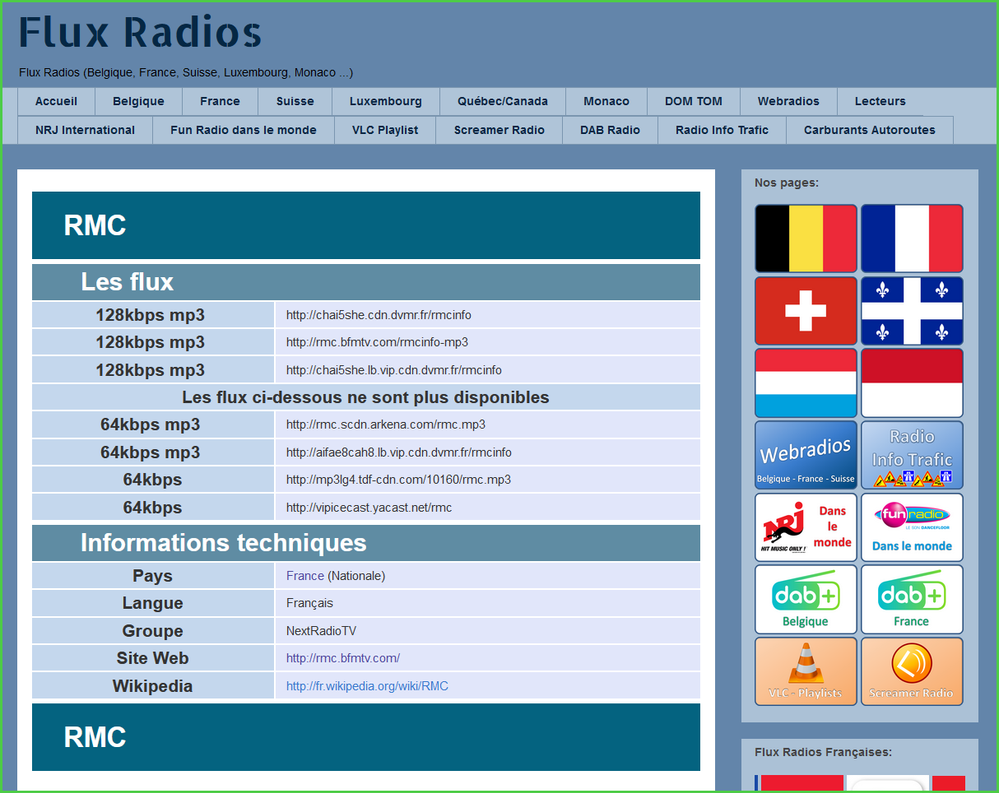The height and width of the screenshot is (793, 999).
Task: Open the Monaco flag icon
Action: coord(911,383)
